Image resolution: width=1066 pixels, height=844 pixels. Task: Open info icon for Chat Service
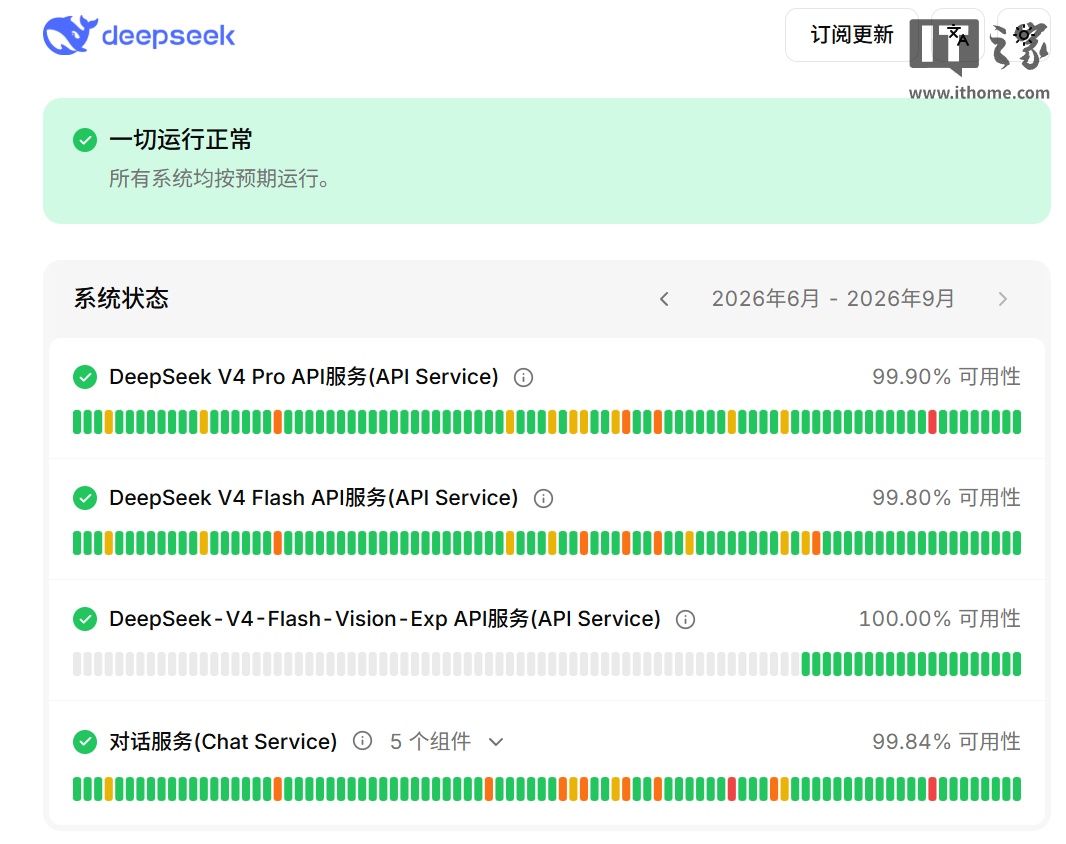click(362, 741)
